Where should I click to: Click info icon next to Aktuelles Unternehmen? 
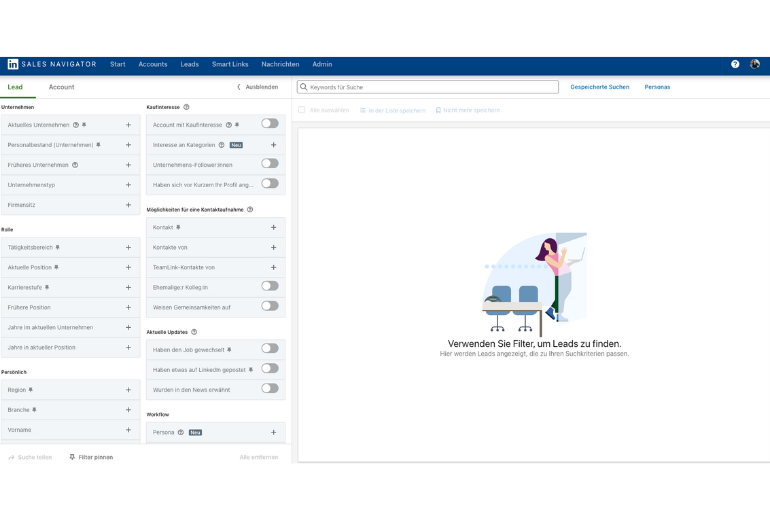[76, 125]
